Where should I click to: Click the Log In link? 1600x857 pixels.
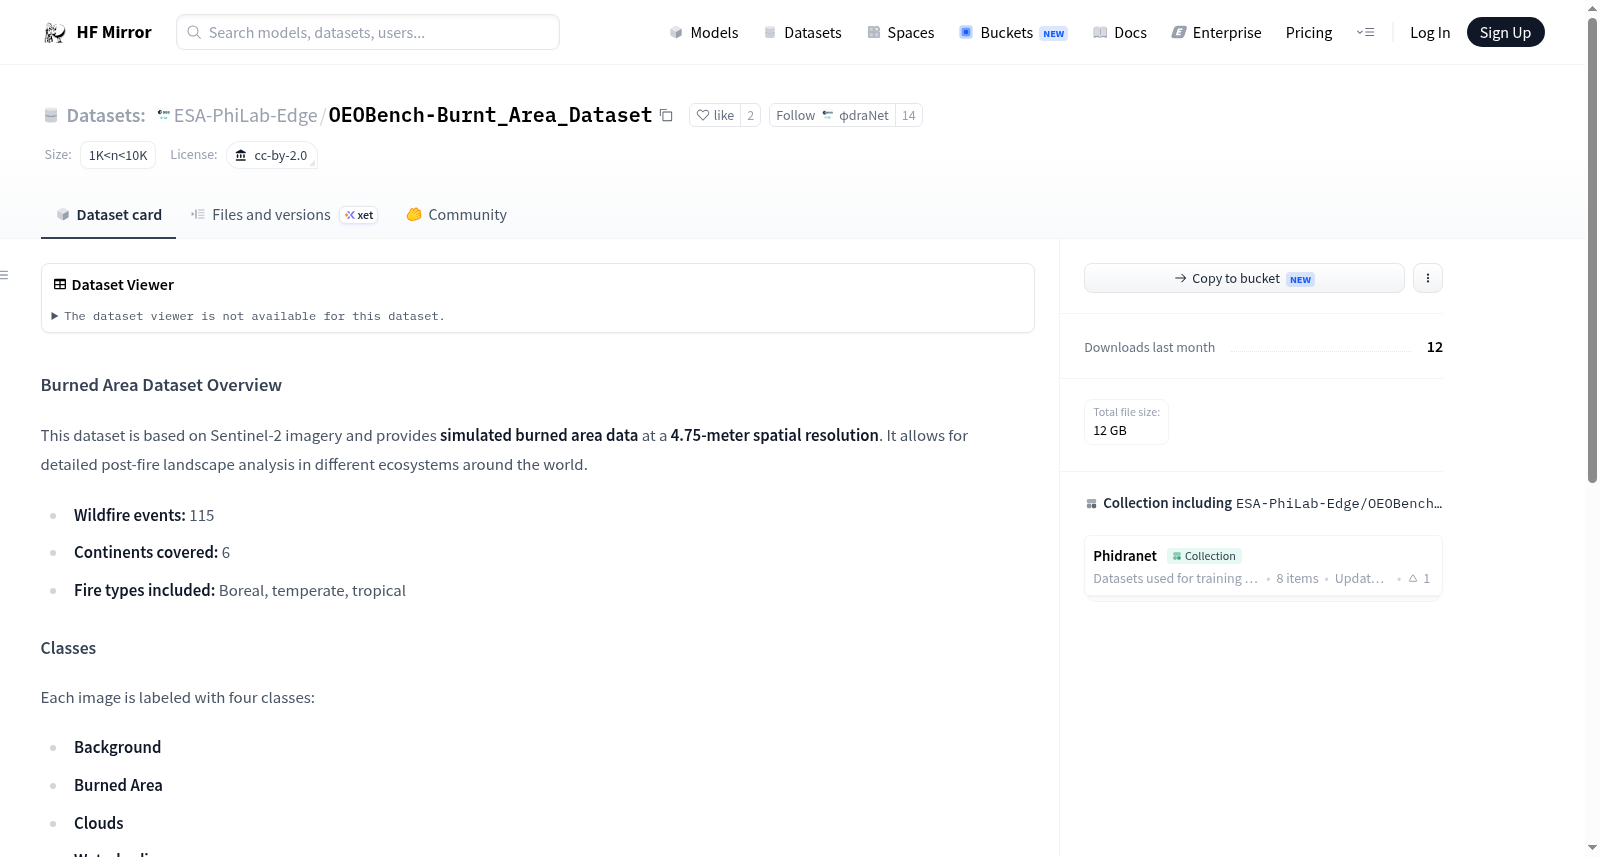pyautogui.click(x=1430, y=33)
